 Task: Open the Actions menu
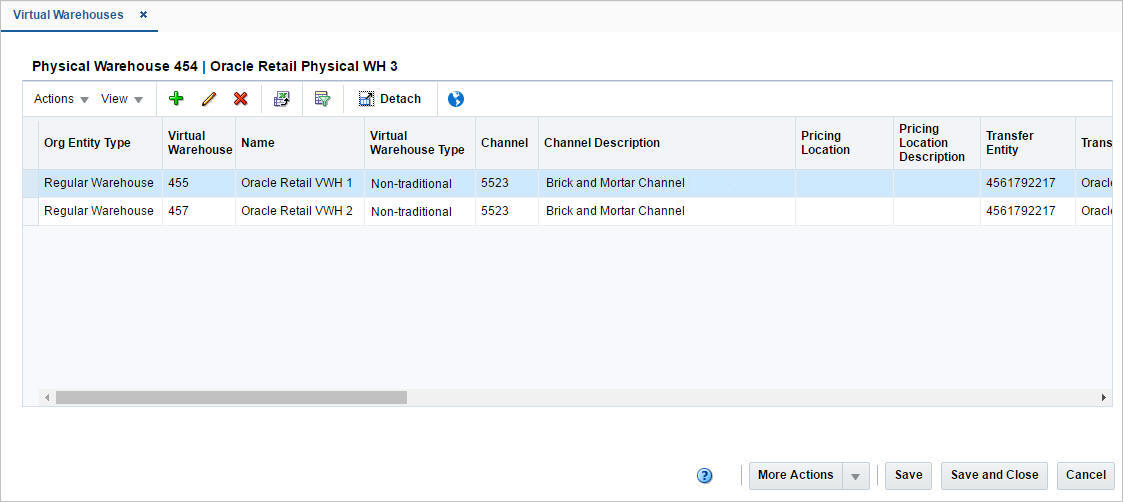click(61, 99)
